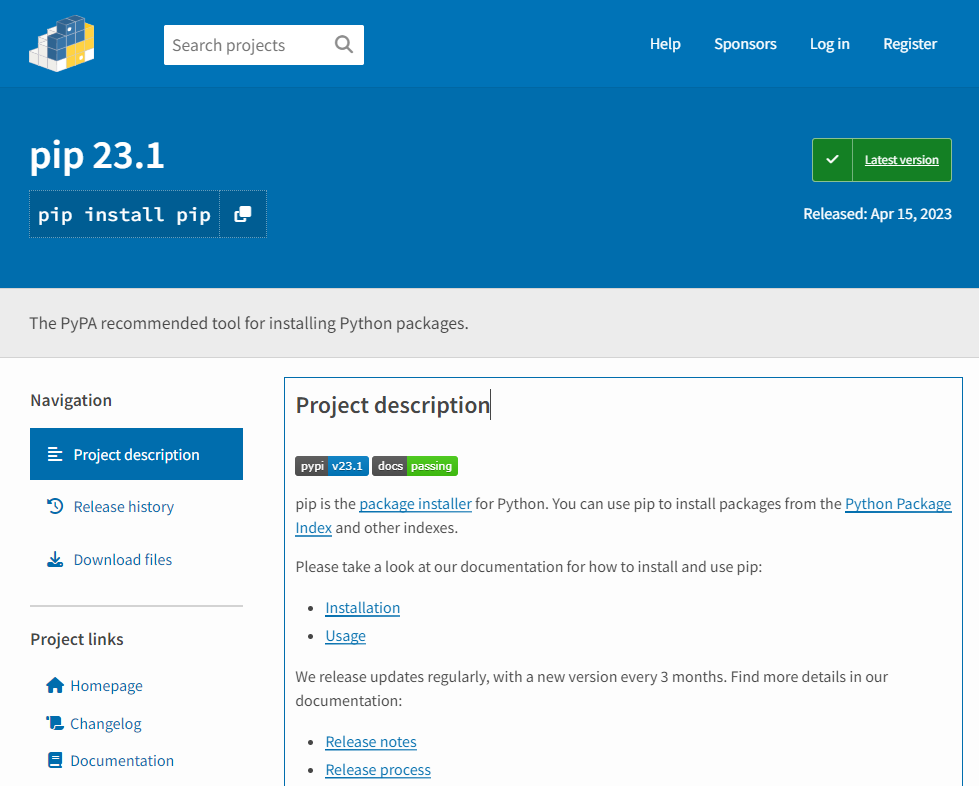Screen dimensions: 979x786
Task: Click the Documentation book icon
Action: (x=55, y=760)
